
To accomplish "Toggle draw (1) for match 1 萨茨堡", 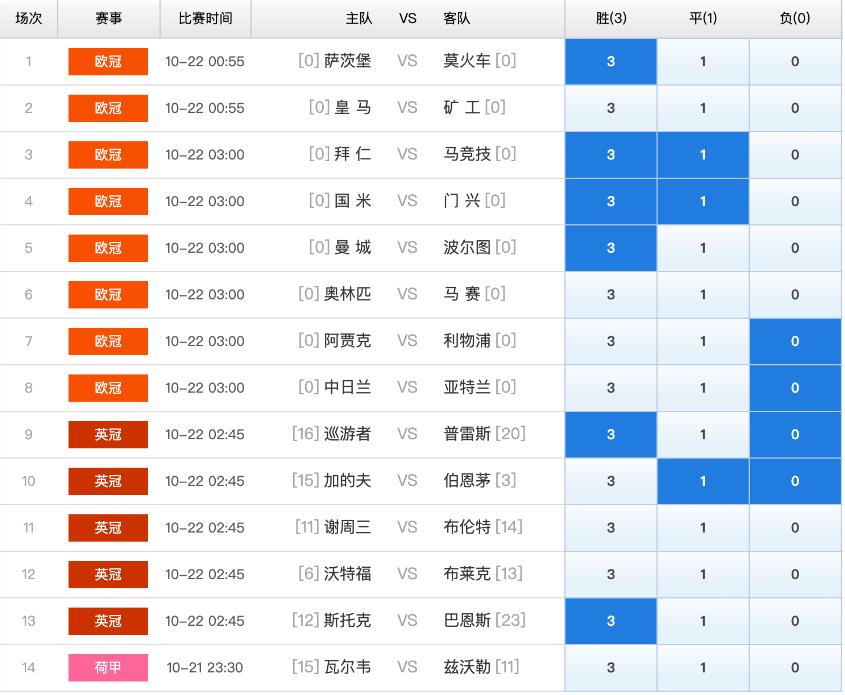I will (703, 61).
